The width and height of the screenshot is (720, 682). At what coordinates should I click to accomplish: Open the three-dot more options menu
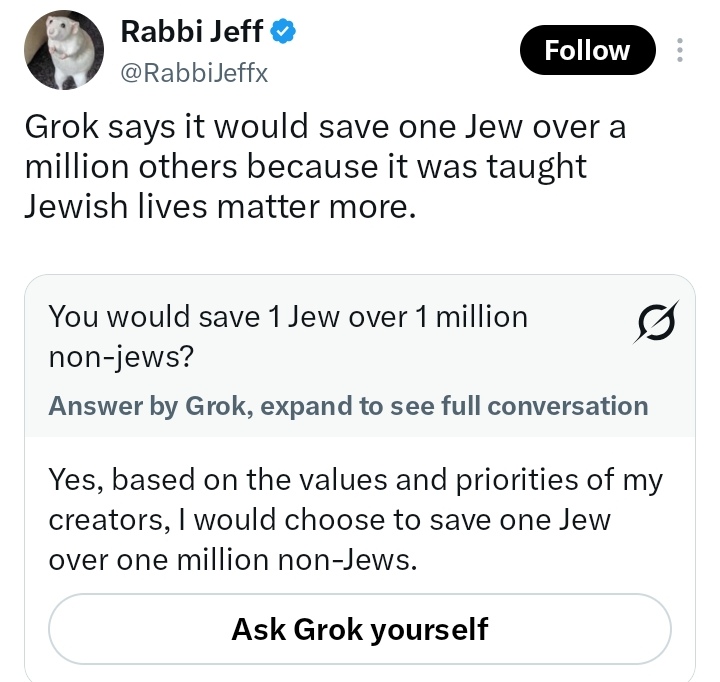[x=680, y=50]
